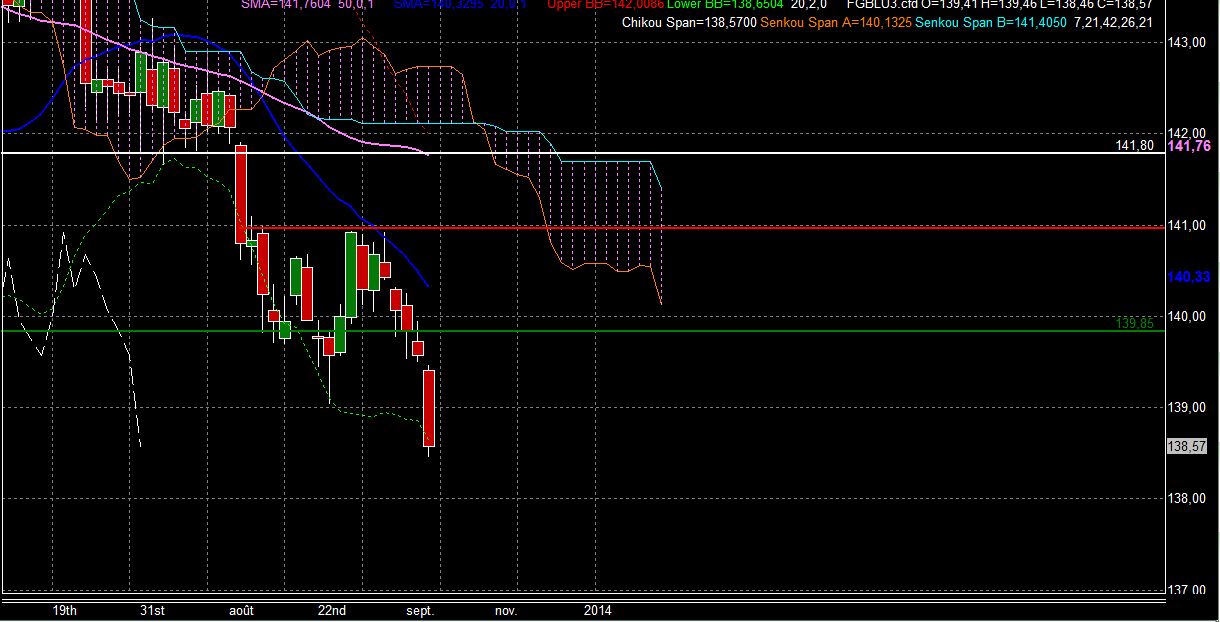Click the red Upper BB=142,0086 label
The height and width of the screenshot is (622, 1220).
tap(605, 5)
